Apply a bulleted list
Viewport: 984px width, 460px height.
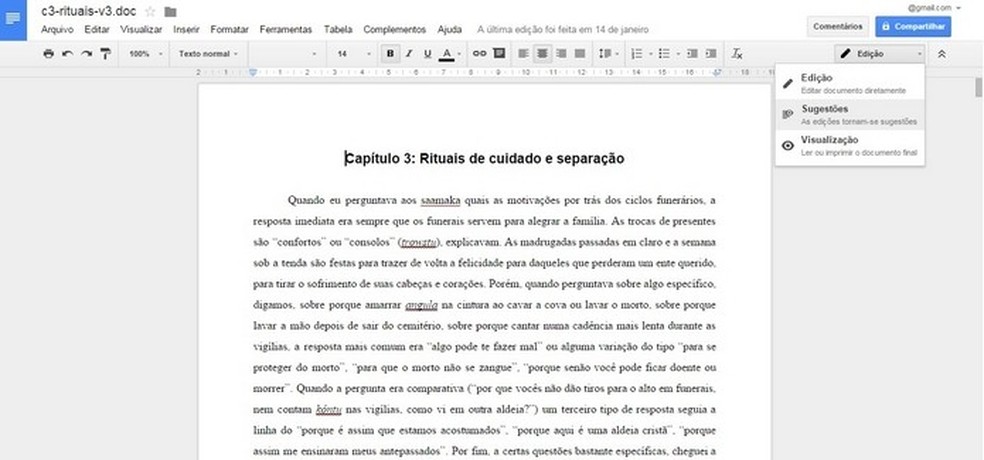(x=665, y=54)
